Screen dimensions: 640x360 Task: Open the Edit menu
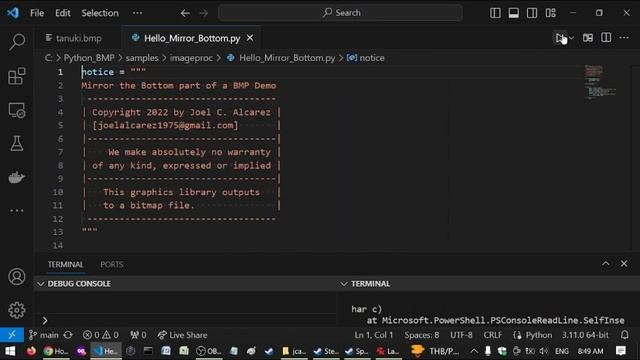(x=62, y=13)
